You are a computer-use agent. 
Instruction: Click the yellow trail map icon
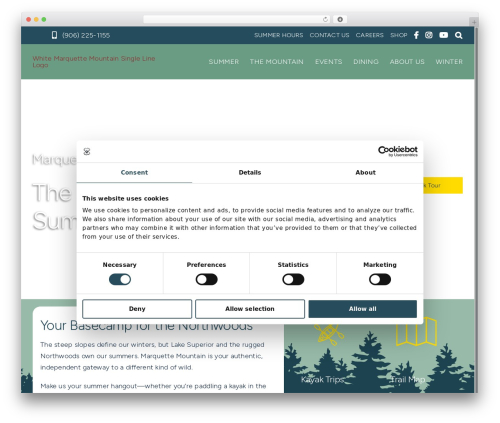416,331
